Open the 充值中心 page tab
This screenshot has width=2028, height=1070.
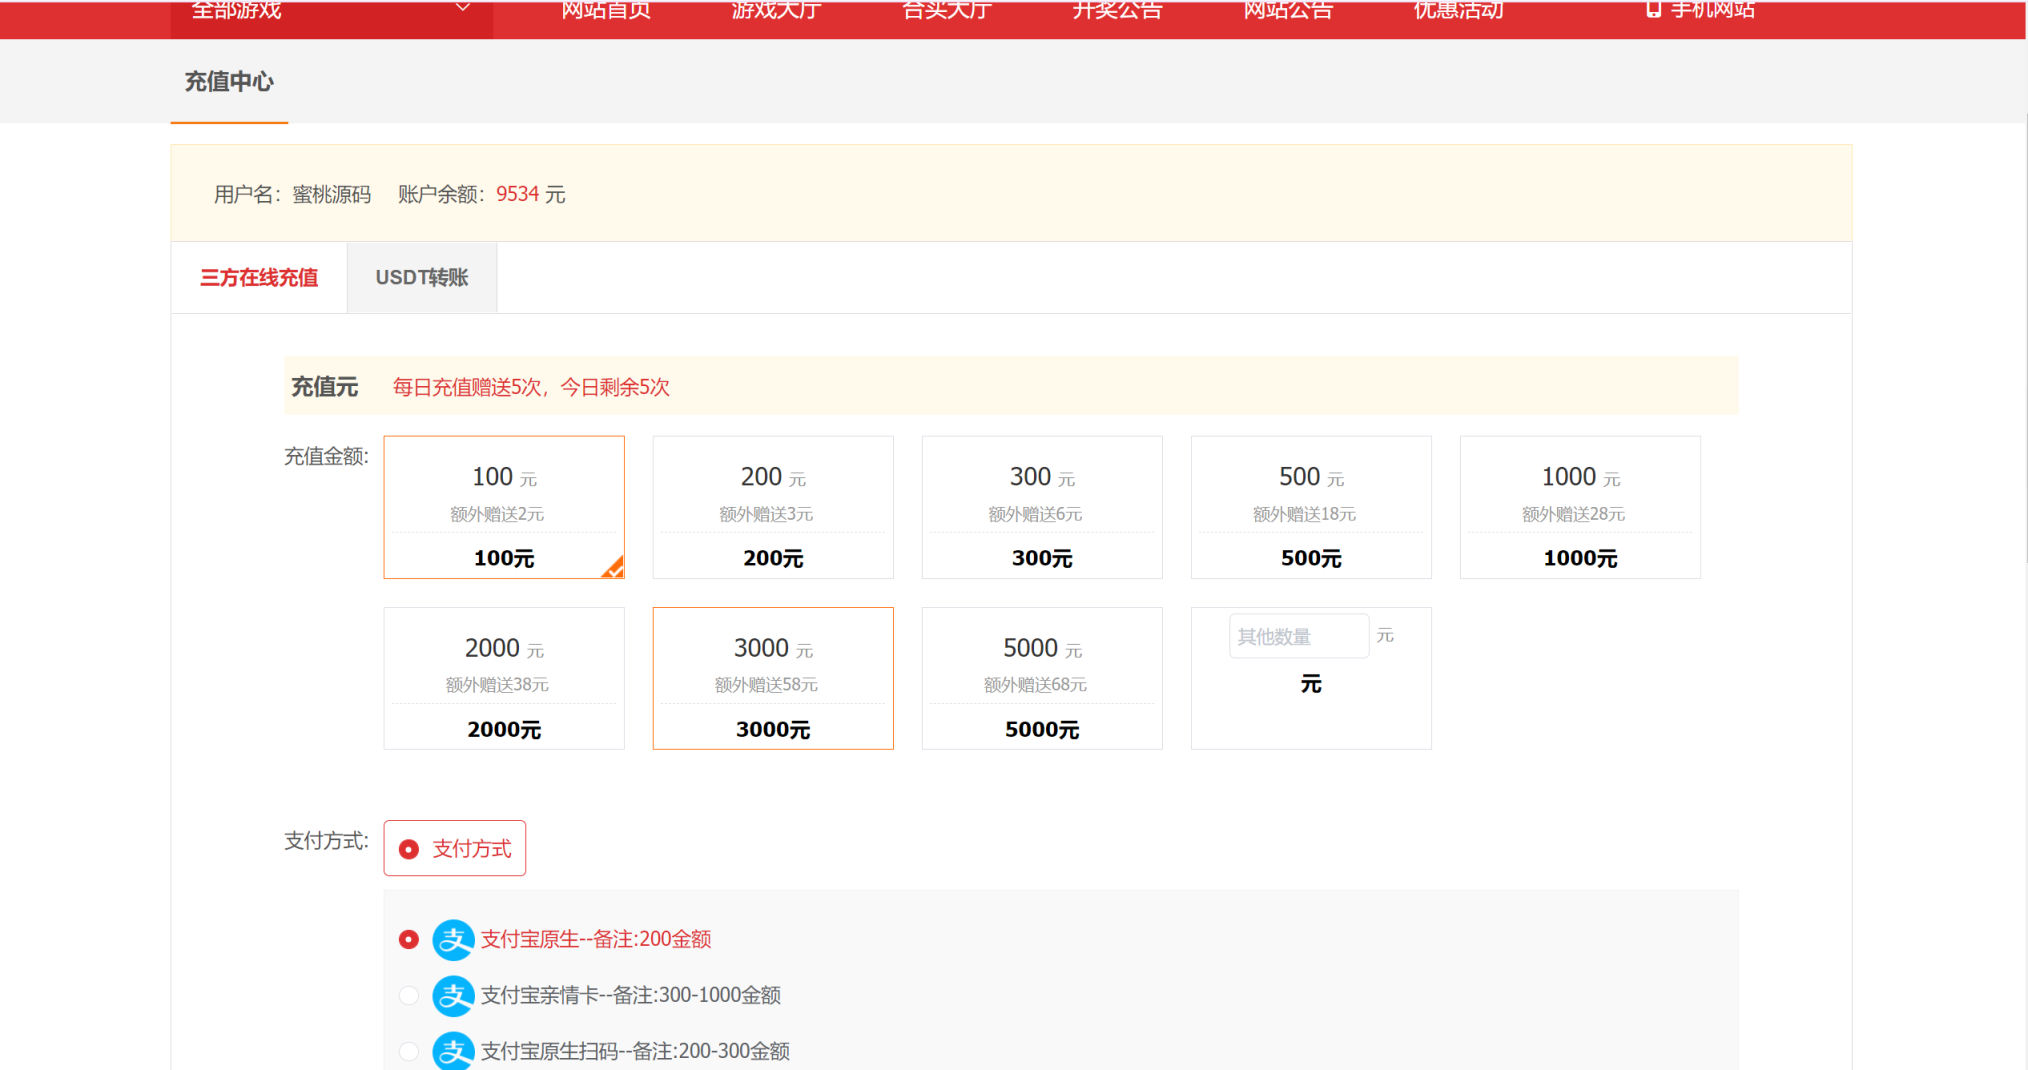229,82
